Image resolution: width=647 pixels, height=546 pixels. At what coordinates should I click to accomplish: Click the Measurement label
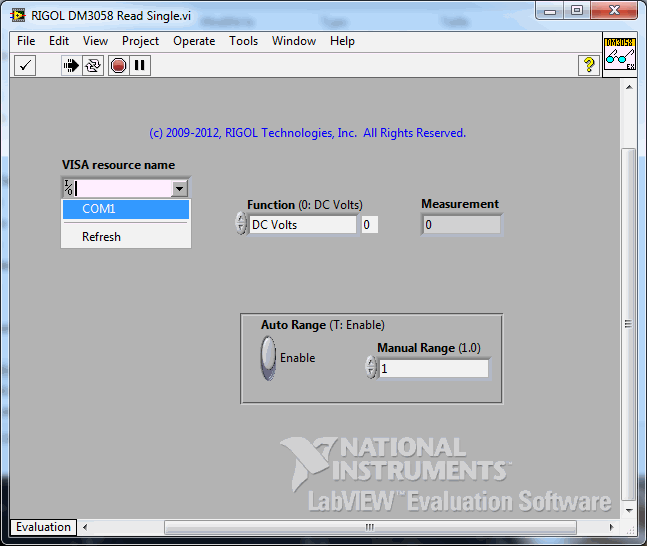pyautogui.click(x=460, y=204)
